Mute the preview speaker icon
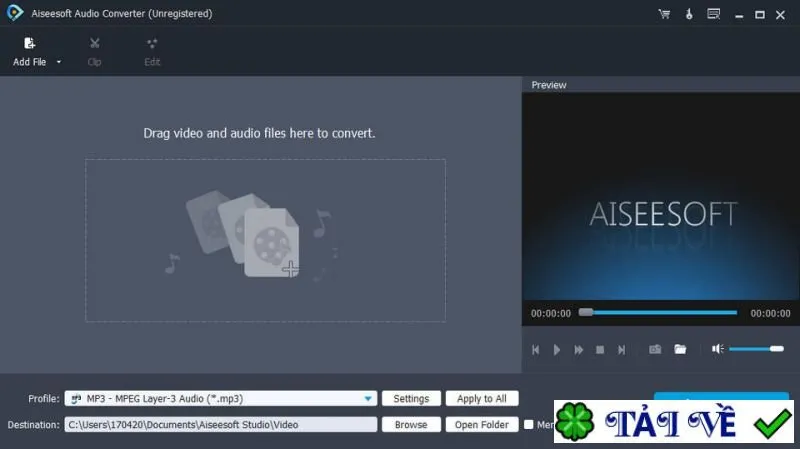Viewport: 800px width, 449px height. pyautogui.click(x=717, y=348)
